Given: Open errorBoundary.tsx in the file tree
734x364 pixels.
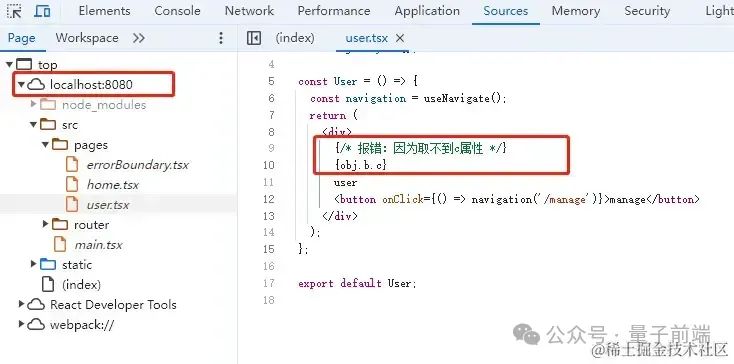Looking at the screenshot, I should [138, 165].
